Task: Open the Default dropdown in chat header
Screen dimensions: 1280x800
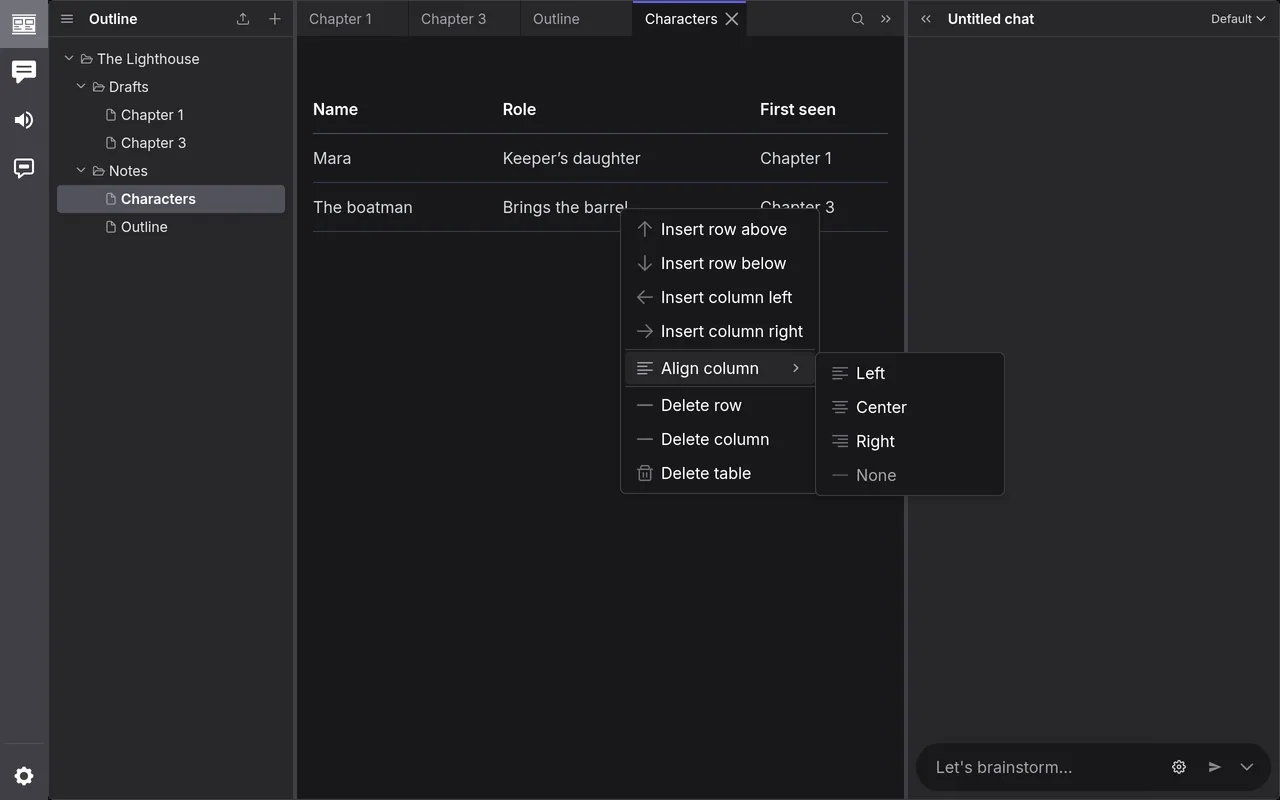Action: click(1238, 19)
